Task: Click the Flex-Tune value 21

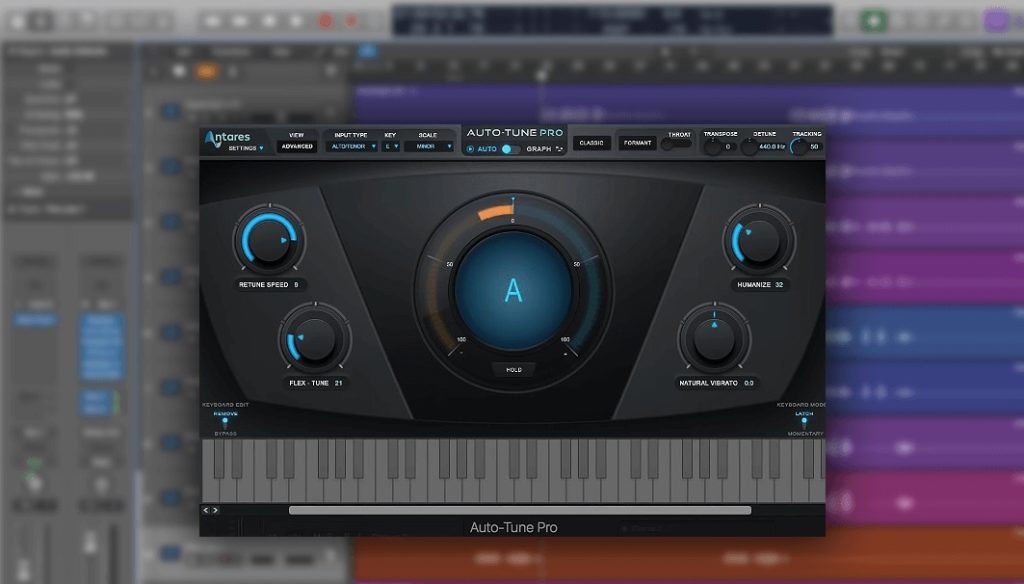Action: click(x=338, y=383)
